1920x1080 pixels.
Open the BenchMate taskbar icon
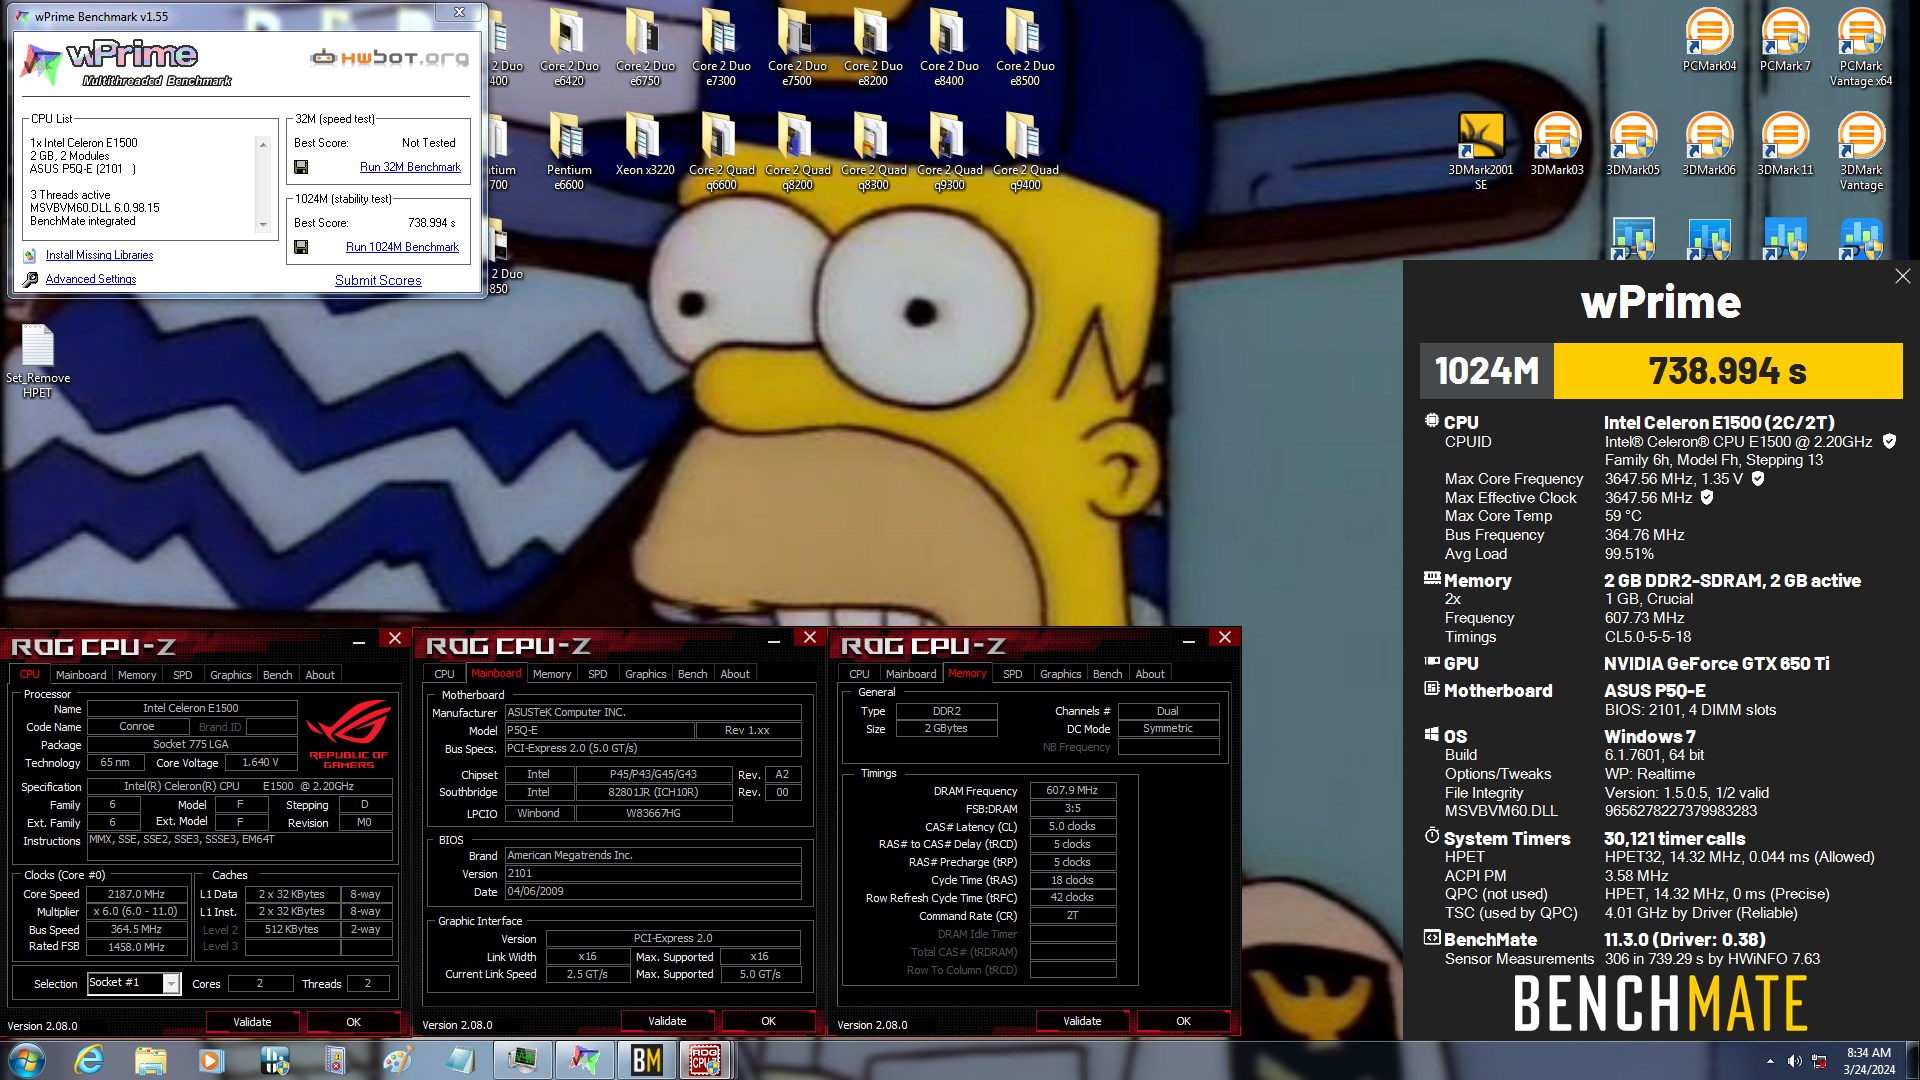point(646,1060)
